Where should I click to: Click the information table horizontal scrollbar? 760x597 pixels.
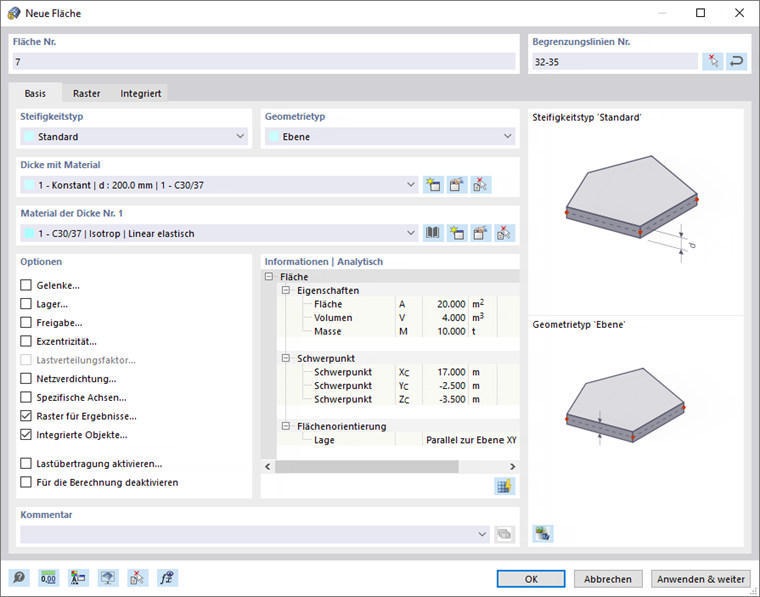(x=366, y=466)
